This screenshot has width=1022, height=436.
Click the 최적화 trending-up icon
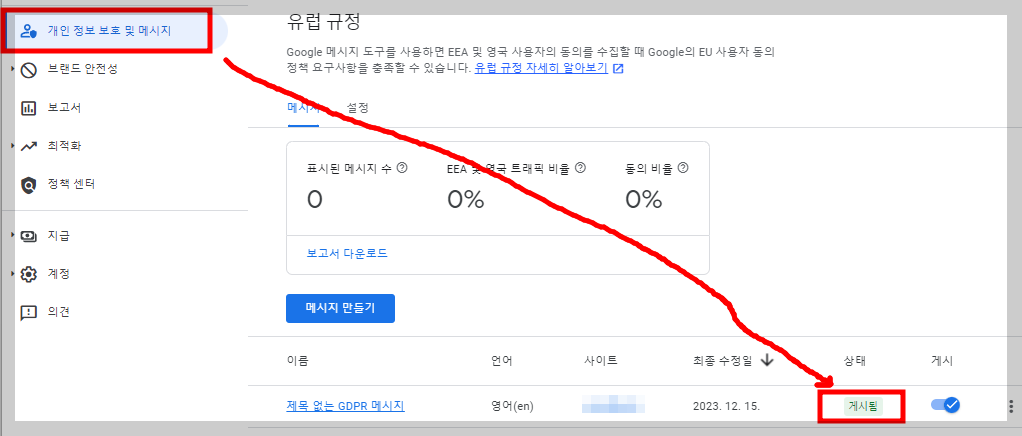coord(29,147)
